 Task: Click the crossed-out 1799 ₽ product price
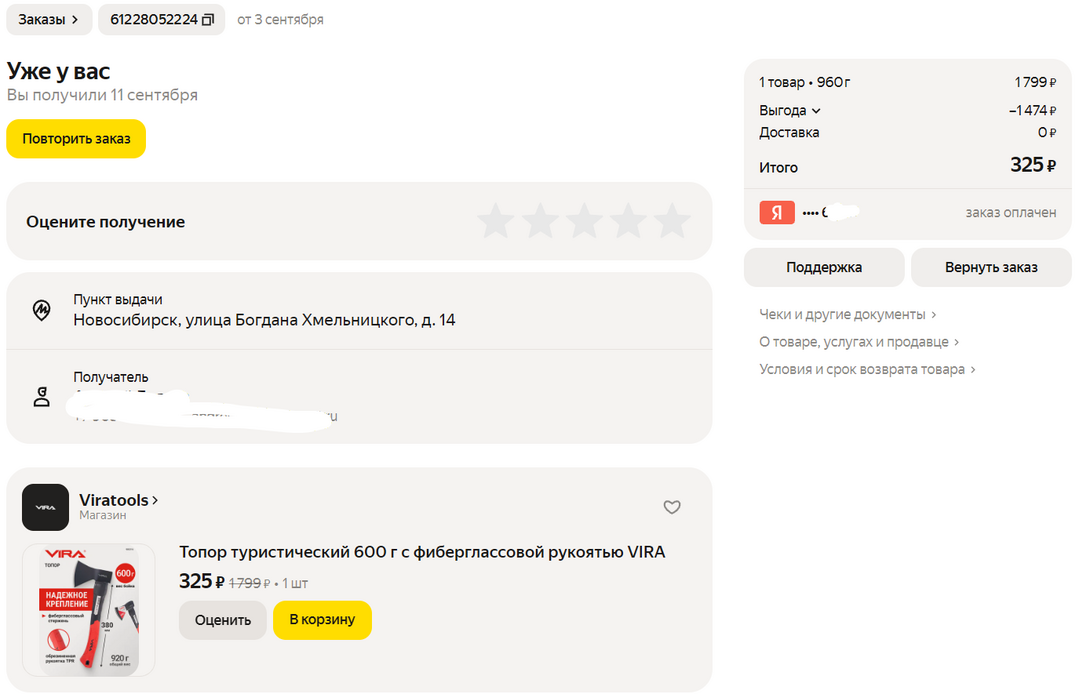pyautogui.click(x=250, y=583)
